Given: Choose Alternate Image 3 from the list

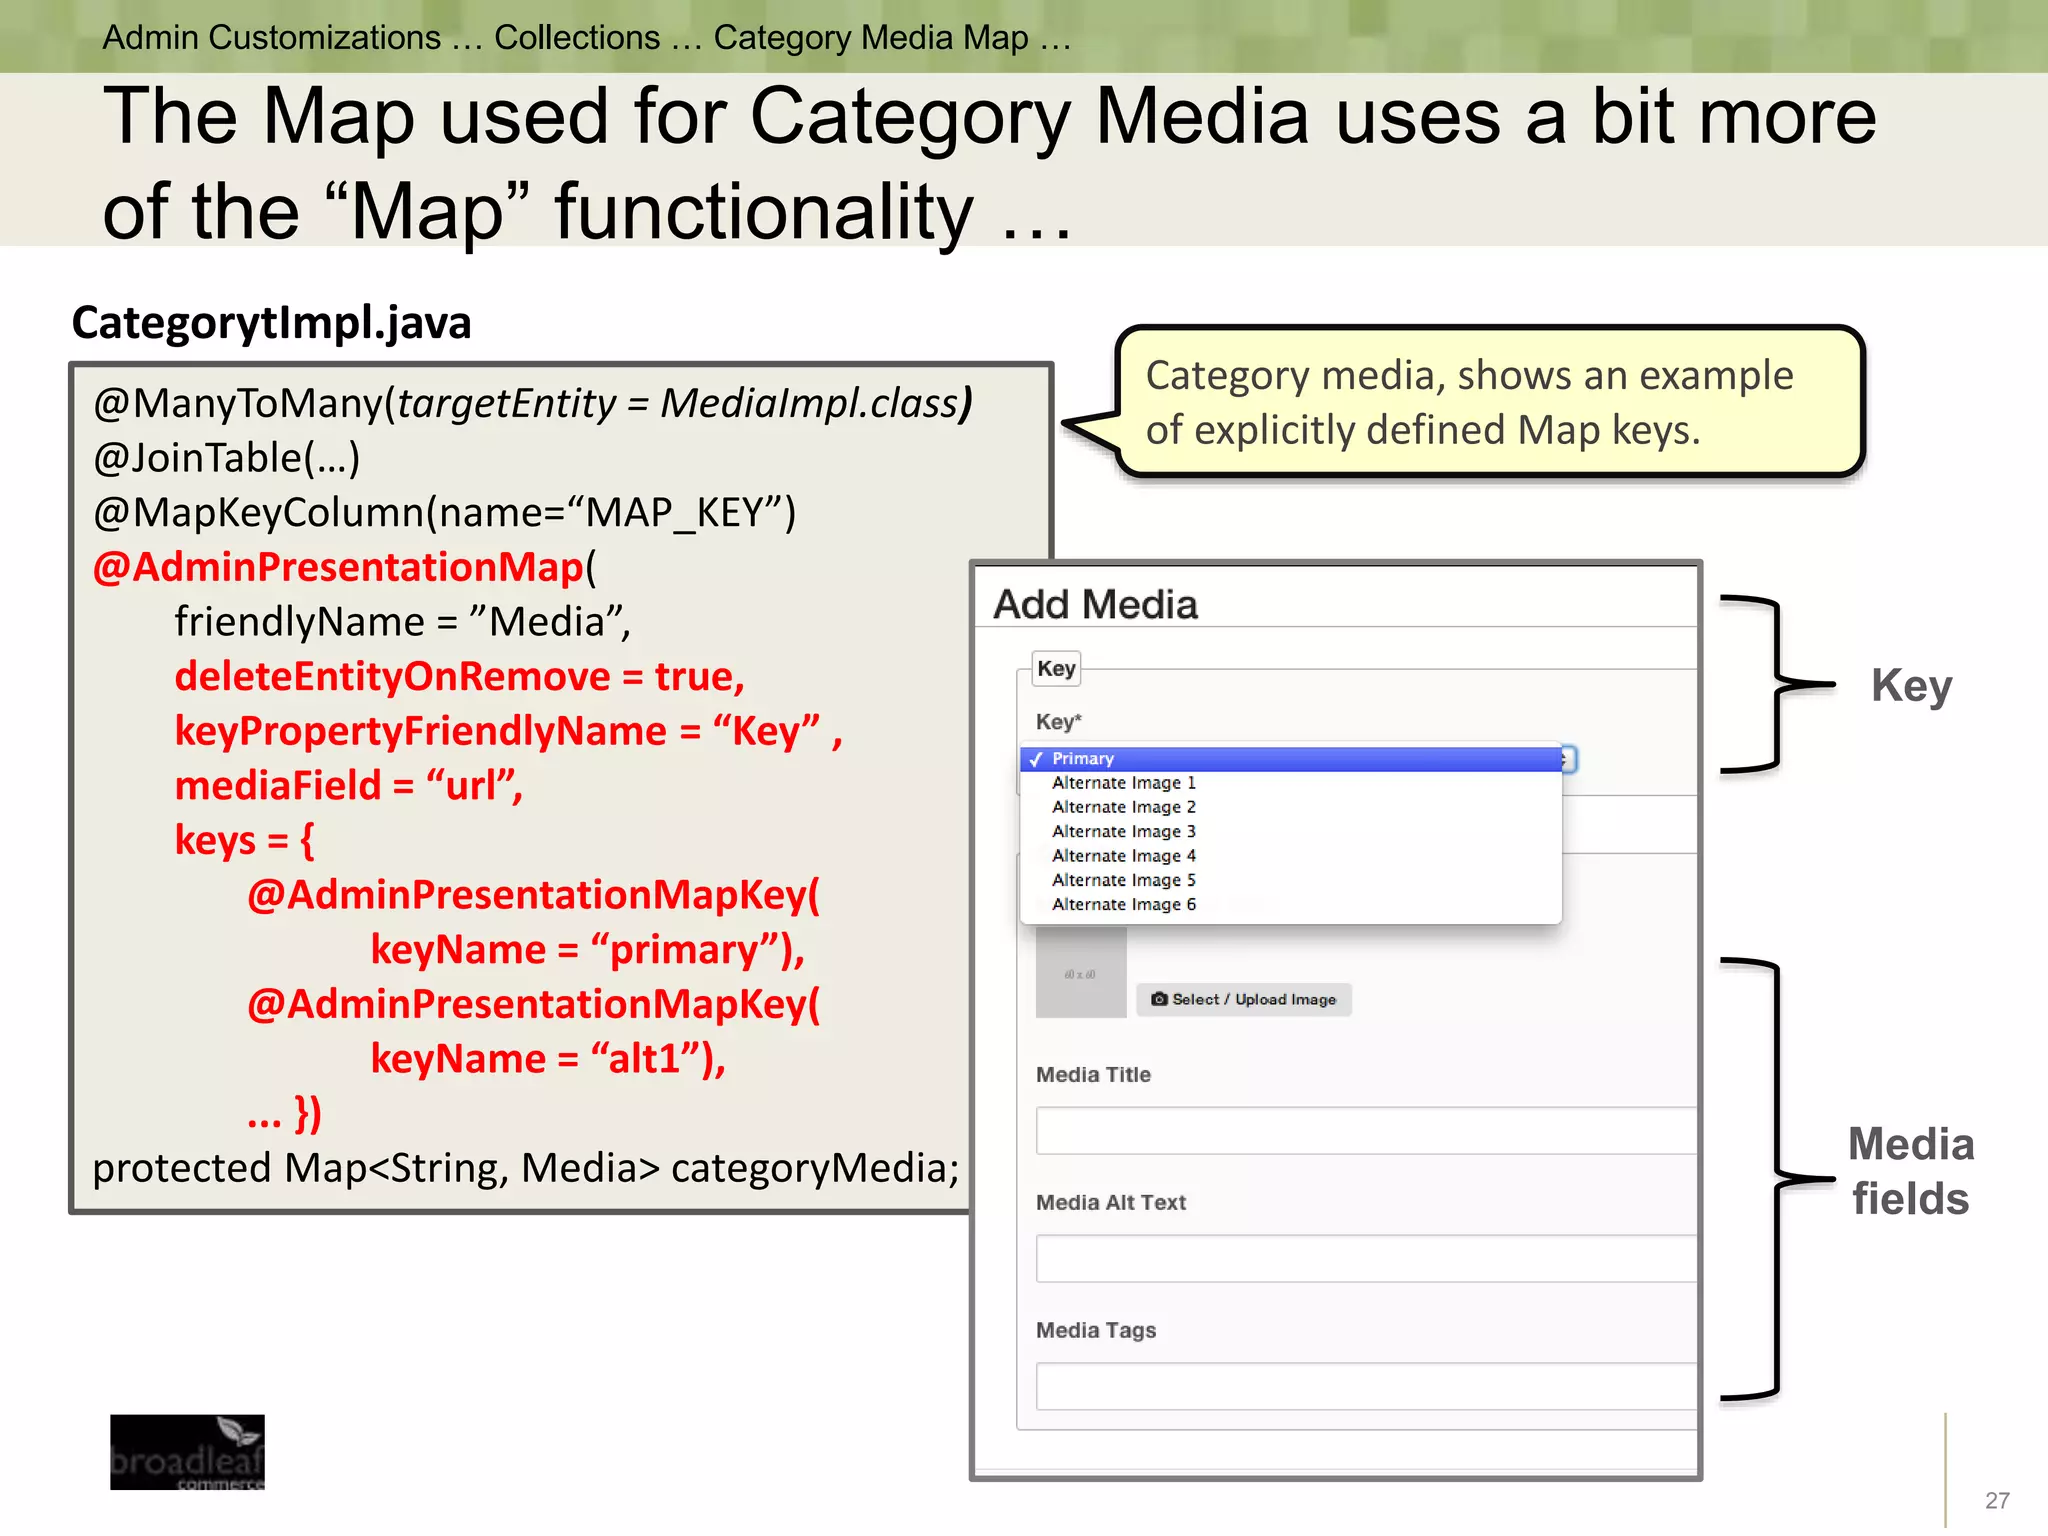Looking at the screenshot, I should click(1123, 831).
